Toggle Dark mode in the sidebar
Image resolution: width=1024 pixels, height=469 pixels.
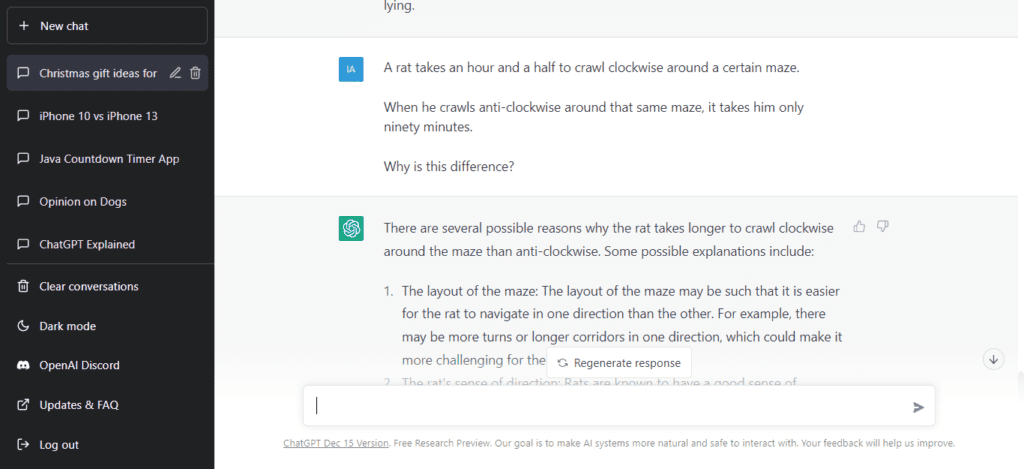point(67,326)
